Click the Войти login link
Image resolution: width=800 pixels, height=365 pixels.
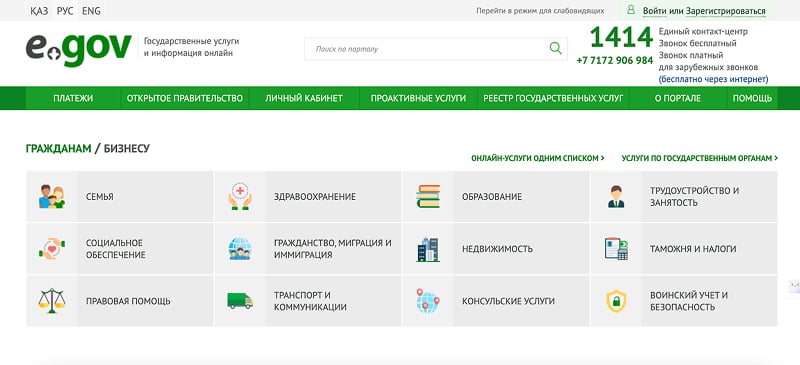(x=655, y=11)
